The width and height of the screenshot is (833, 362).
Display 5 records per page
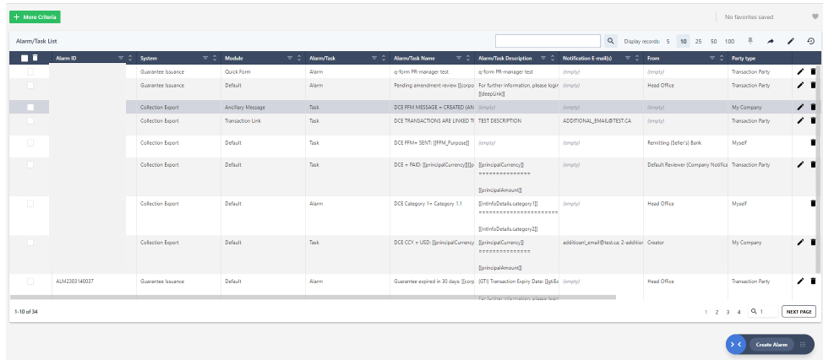tap(668, 41)
